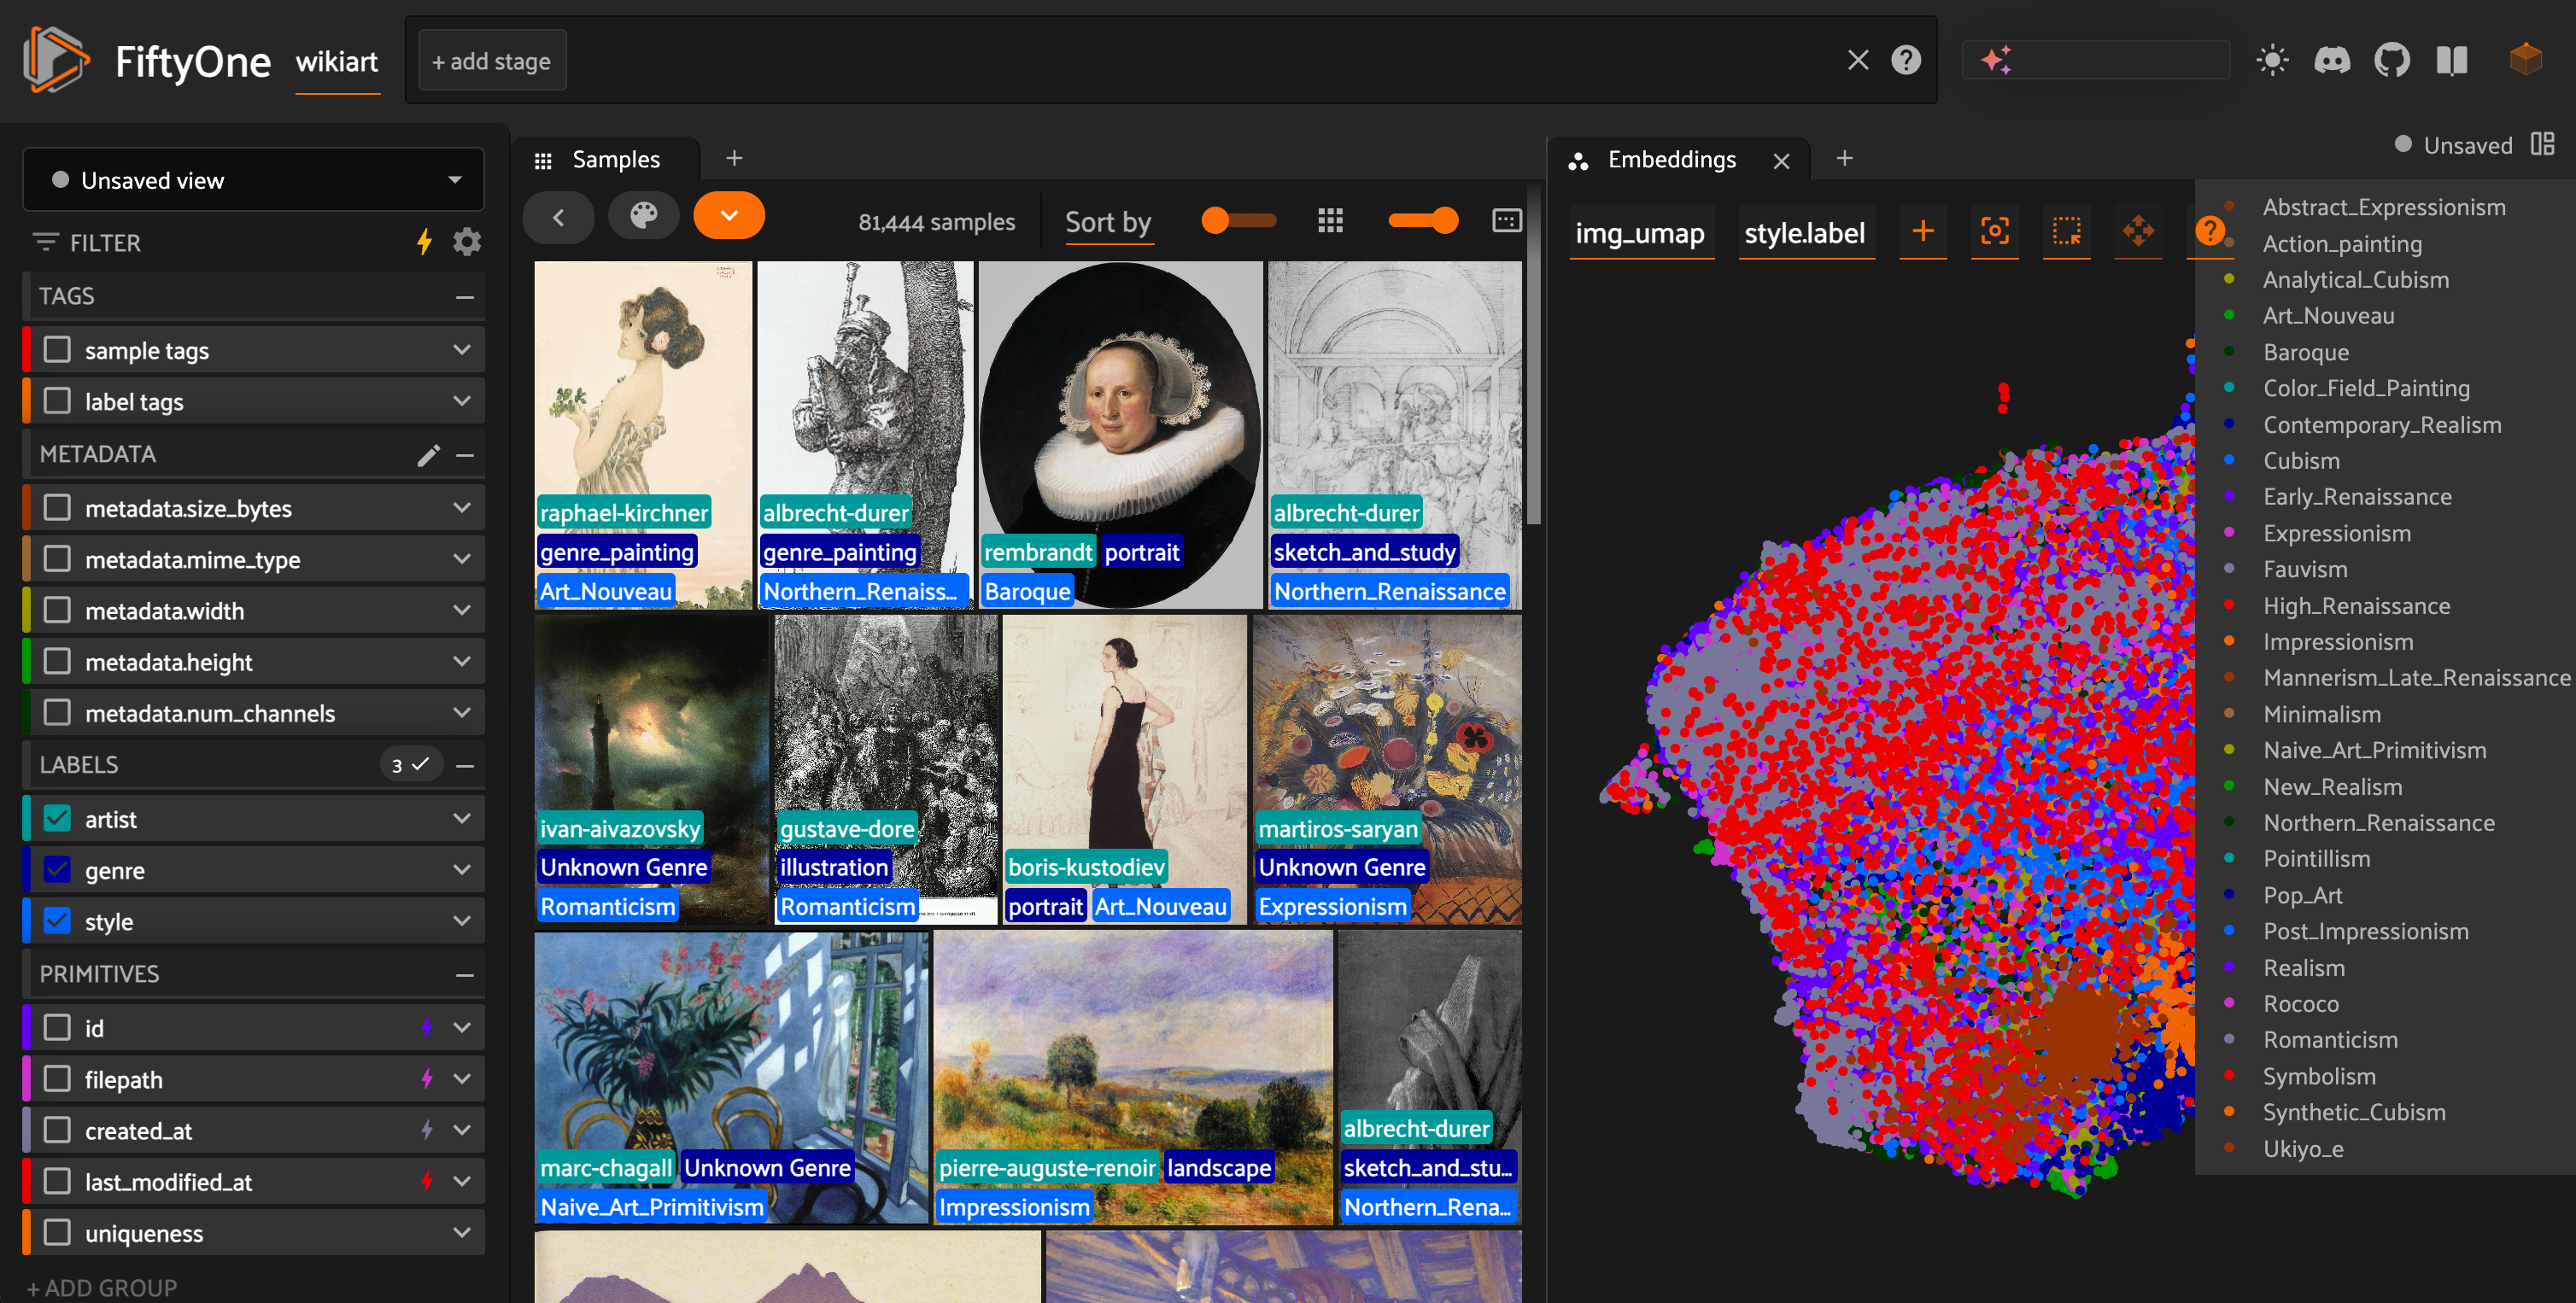The image size is (2576, 1303).
Task: Expand created_at field filter
Action: (462, 1130)
